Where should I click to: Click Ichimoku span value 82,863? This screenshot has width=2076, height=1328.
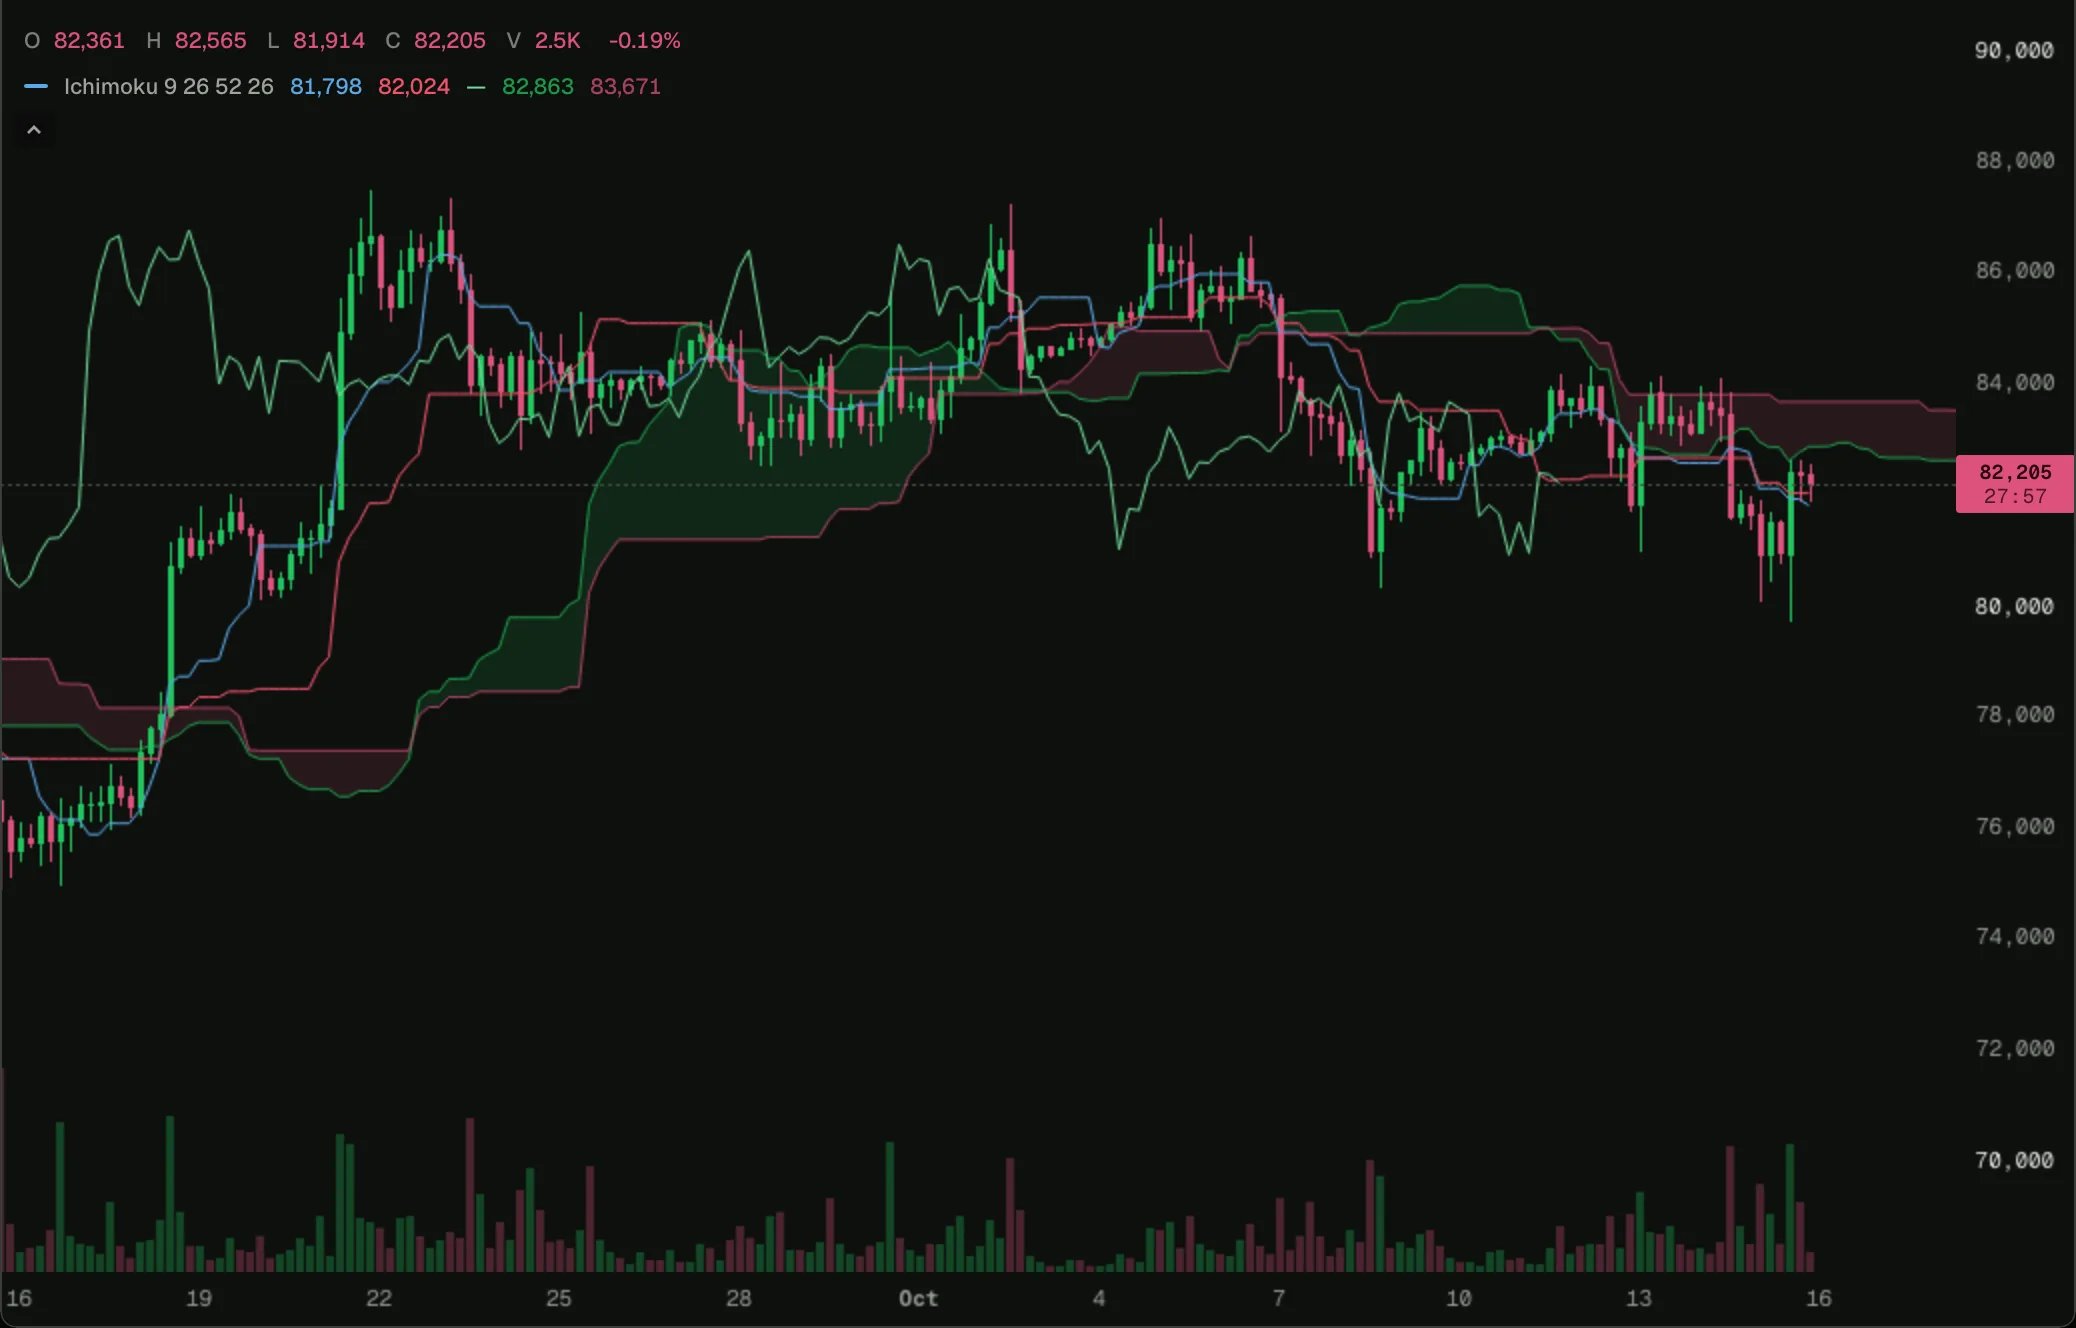(538, 87)
